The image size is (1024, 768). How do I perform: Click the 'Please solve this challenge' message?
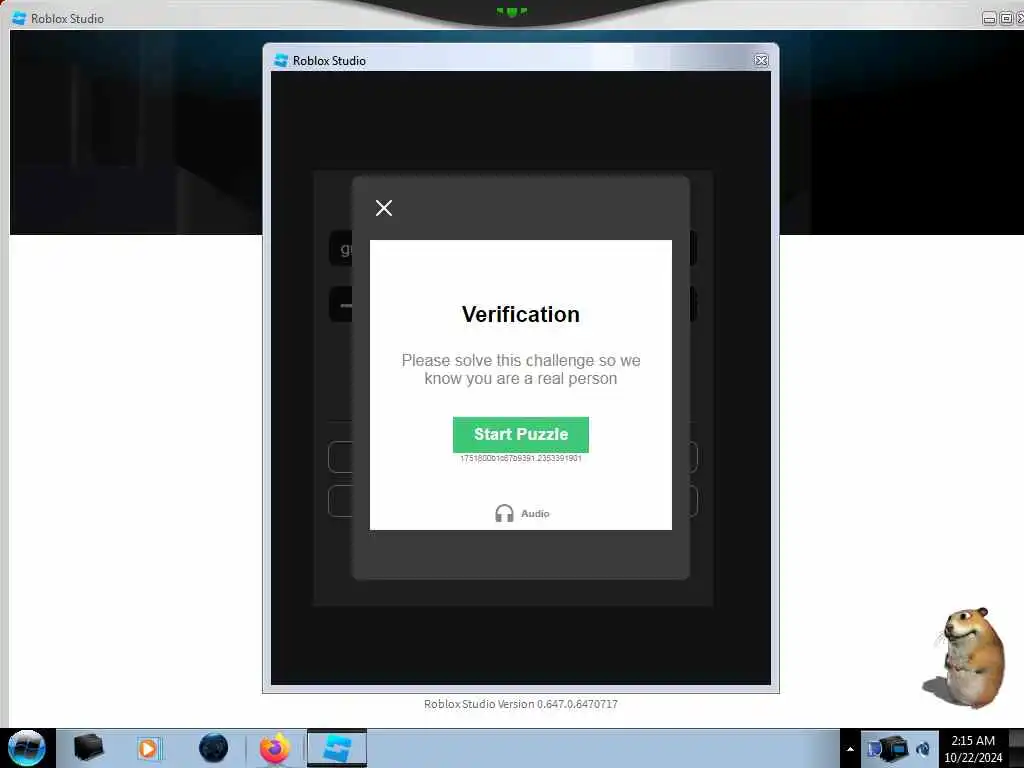(520, 370)
